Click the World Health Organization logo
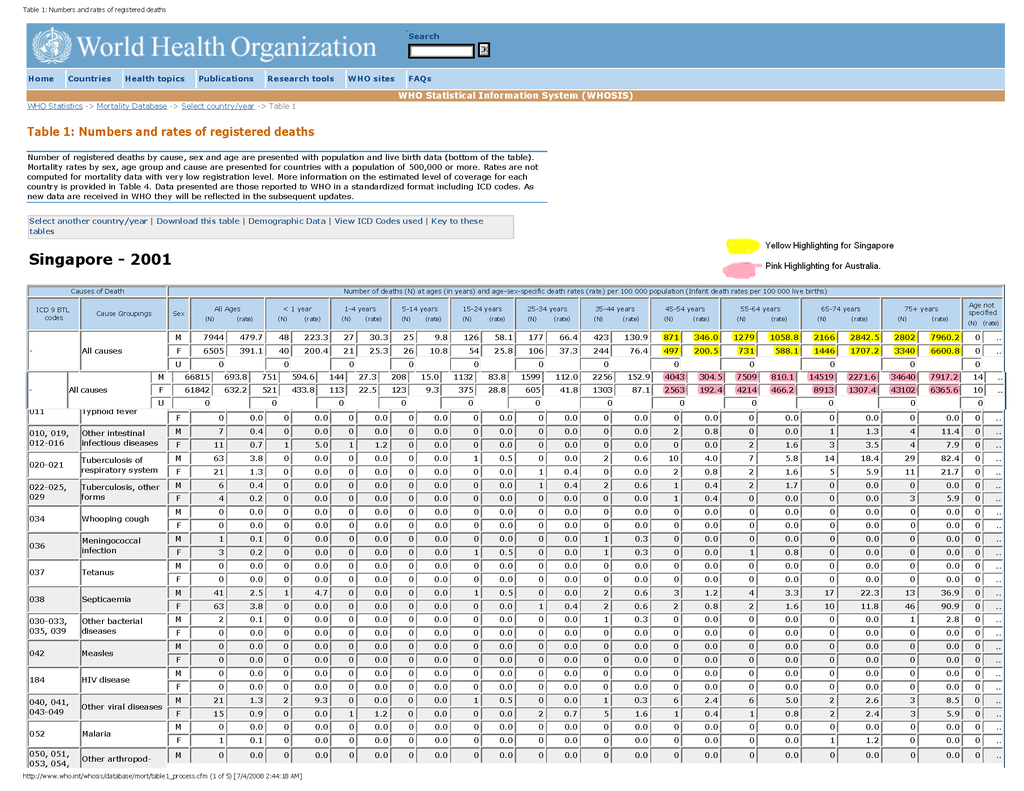 point(203,47)
